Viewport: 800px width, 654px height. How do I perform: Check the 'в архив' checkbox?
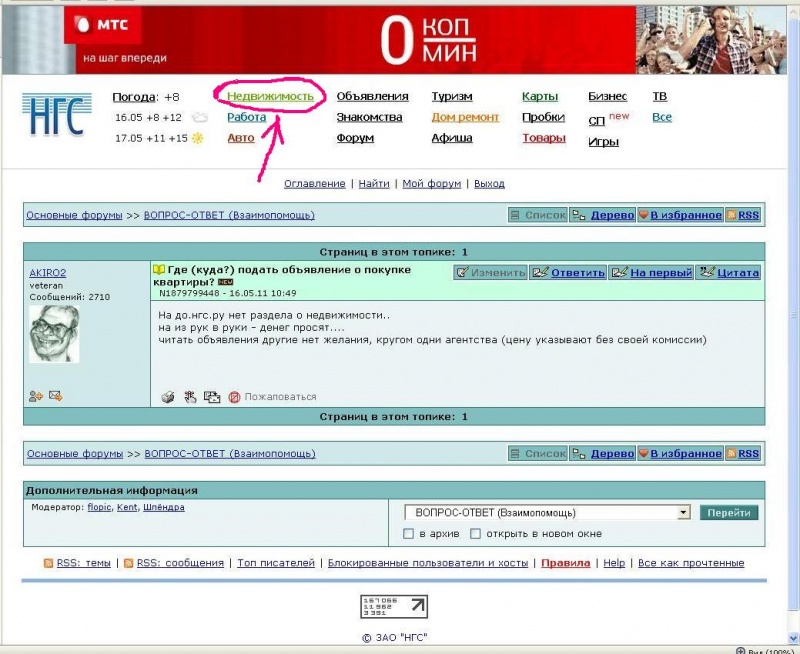click(x=408, y=534)
